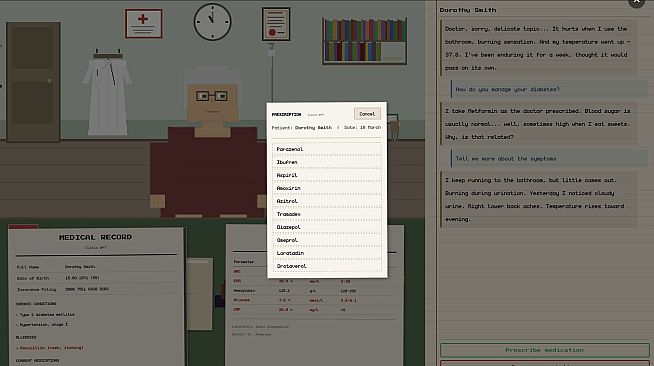This screenshot has height=366, width=654.
Task: Select Parazenol from the medication list
Action: [x=327, y=149]
